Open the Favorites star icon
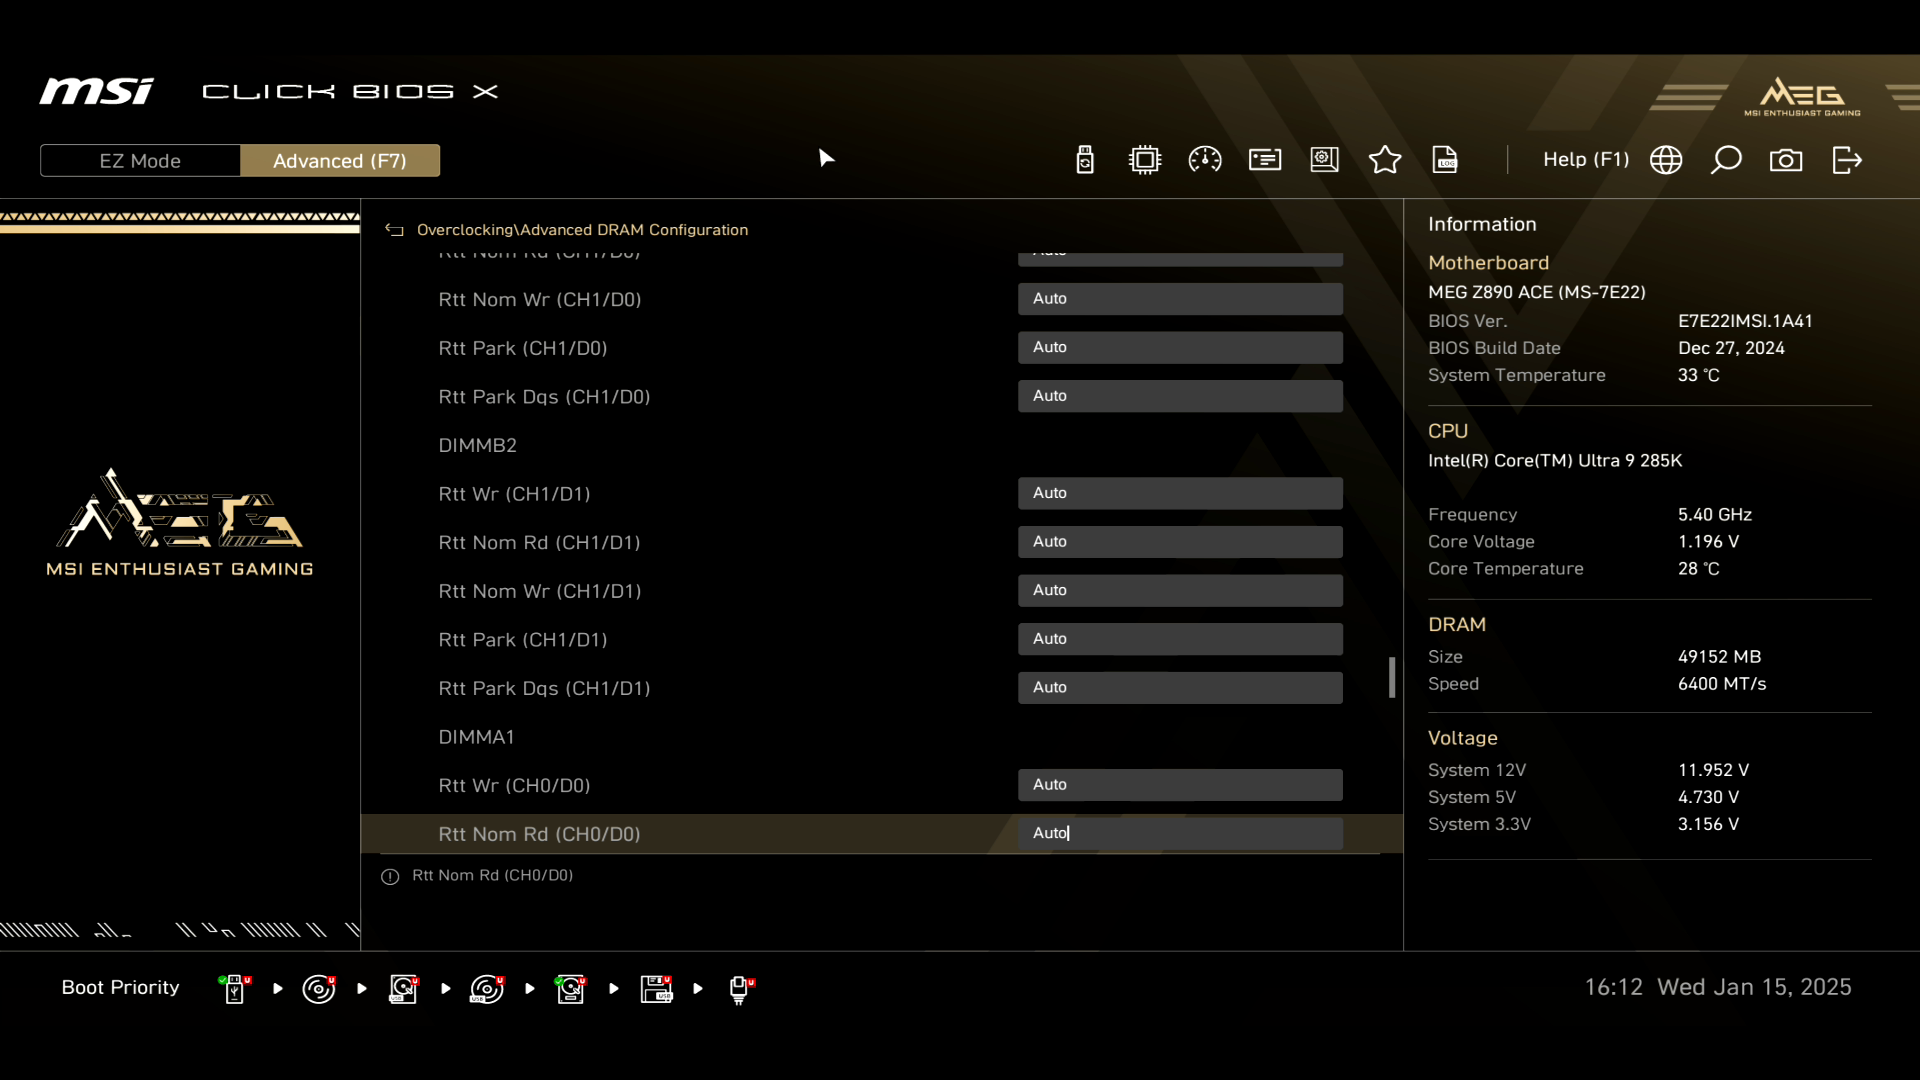Image resolution: width=1920 pixels, height=1080 pixels. 1385,160
